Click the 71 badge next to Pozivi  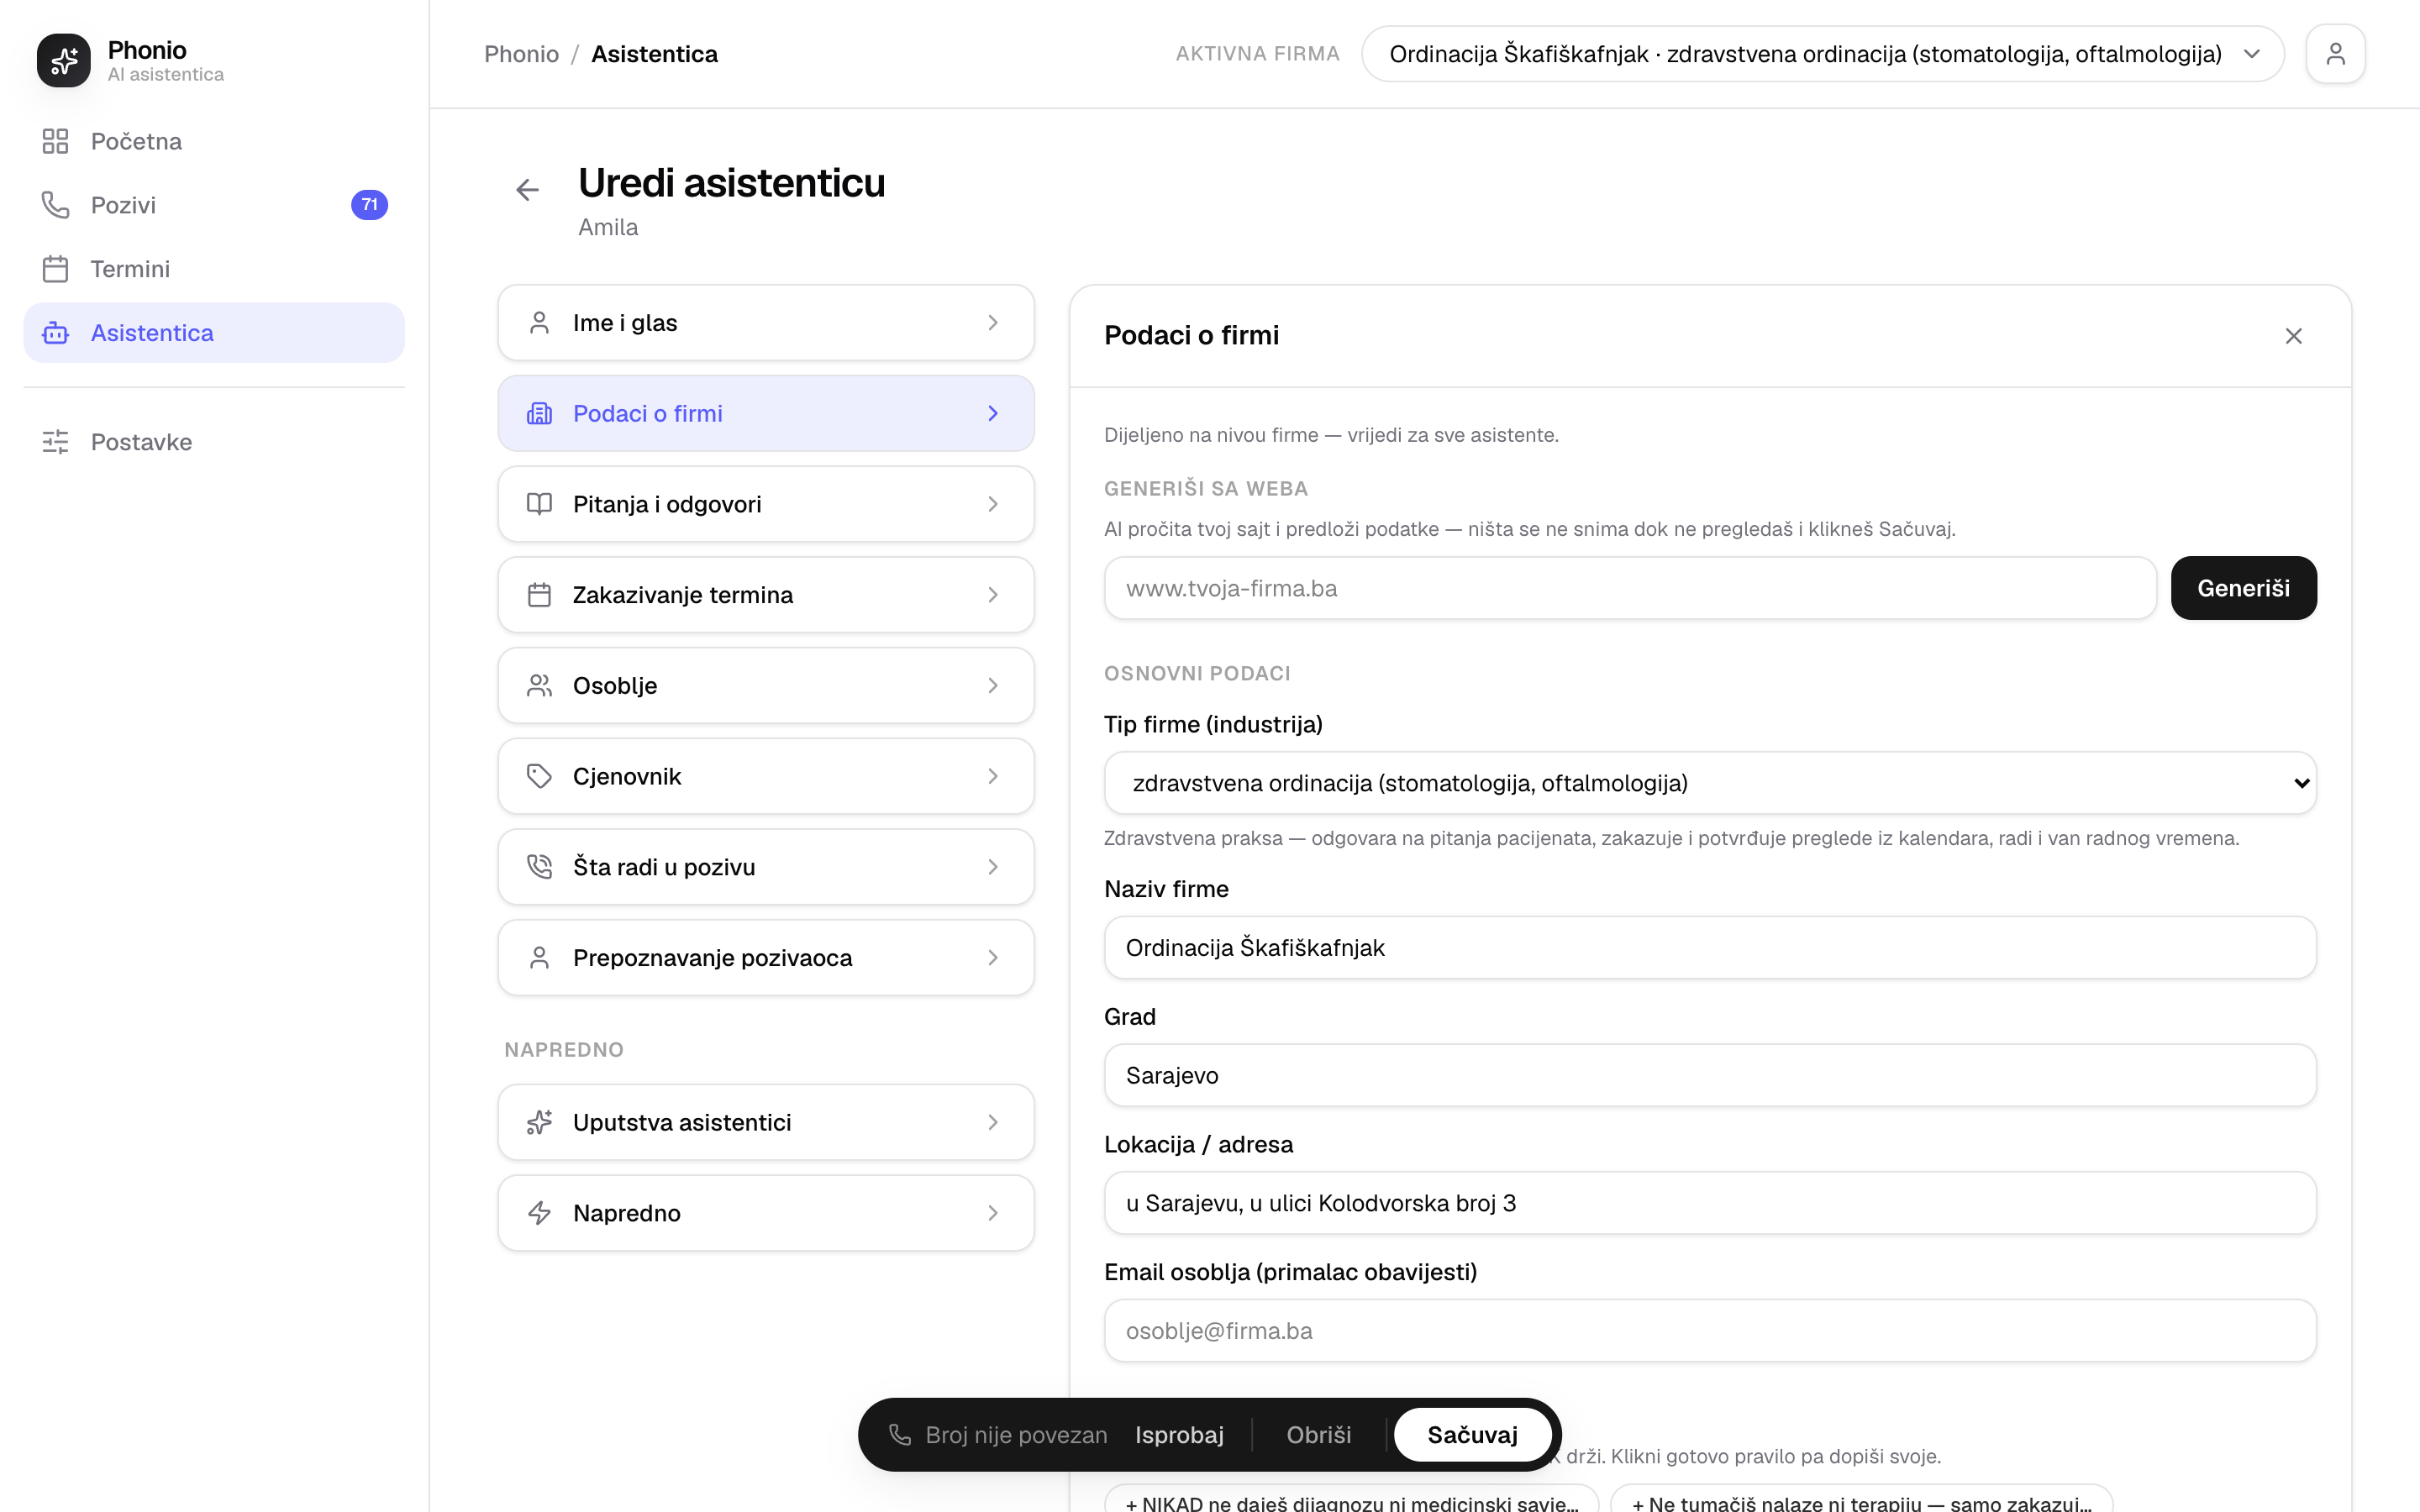[369, 205]
